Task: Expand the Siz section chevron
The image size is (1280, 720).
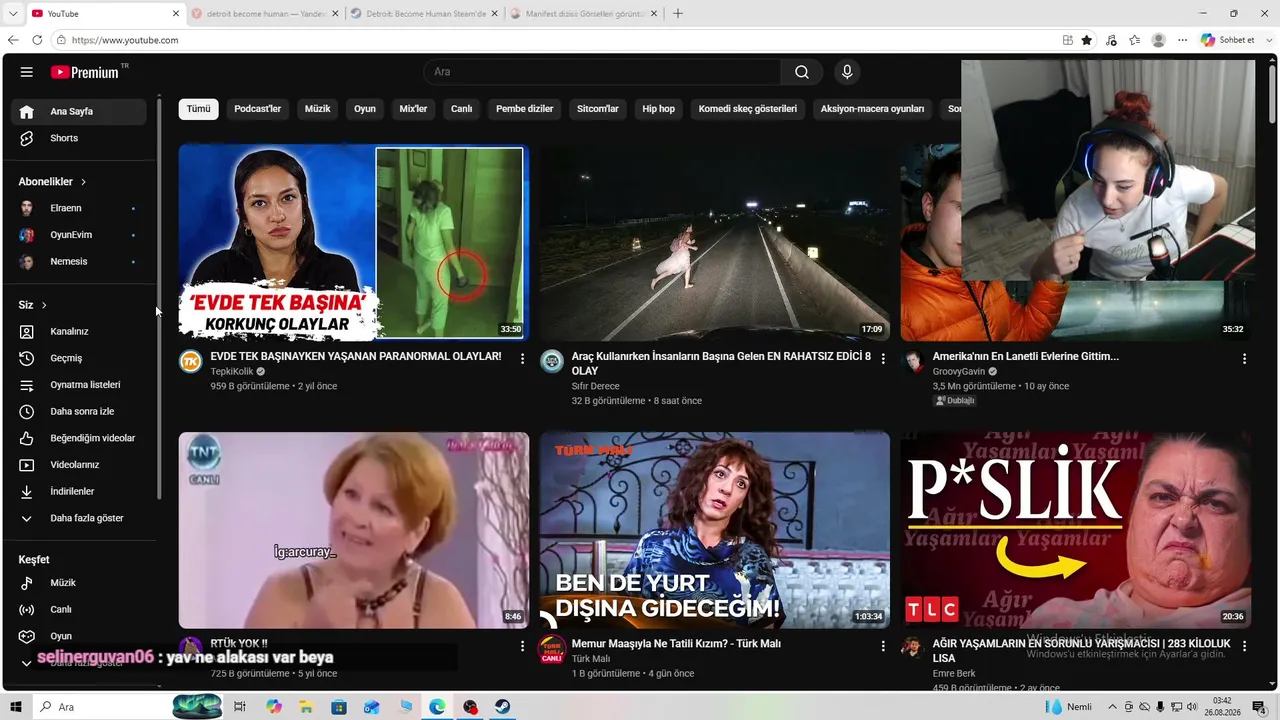Action: coord(44,305)
